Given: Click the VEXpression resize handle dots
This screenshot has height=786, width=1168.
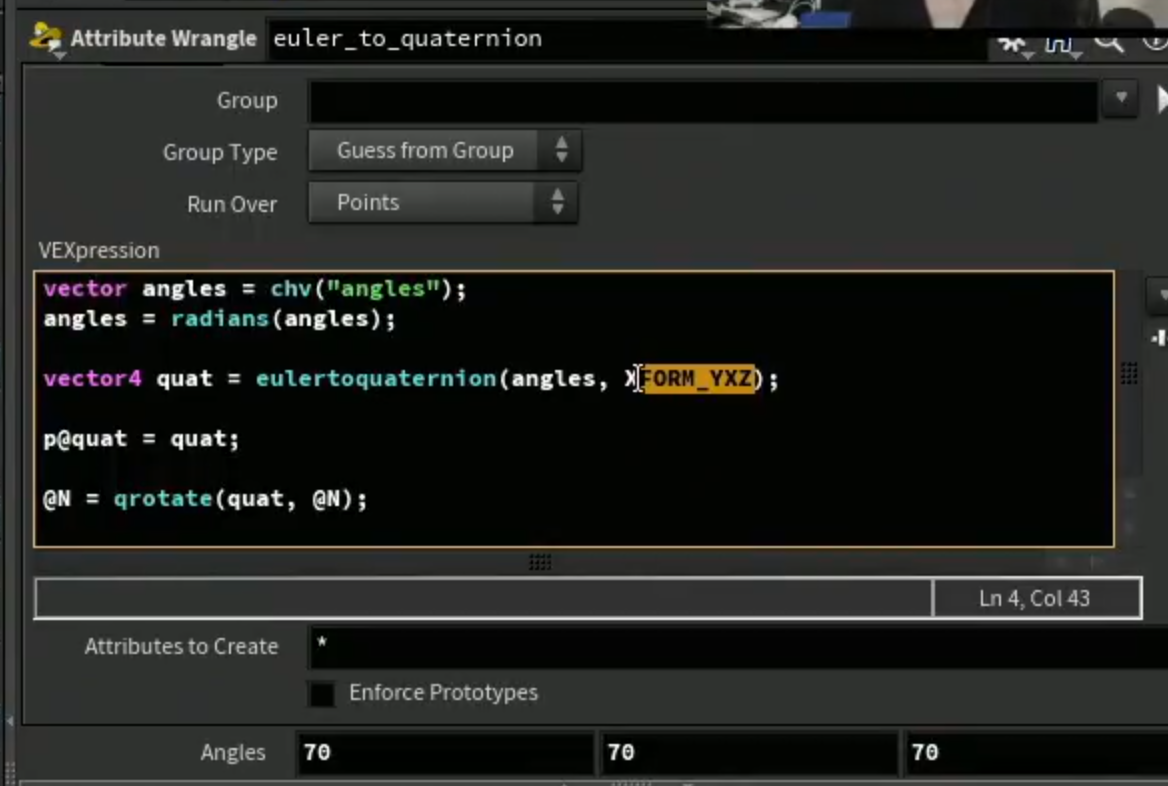Looking at the screenshot, I should tap(540, 562).
